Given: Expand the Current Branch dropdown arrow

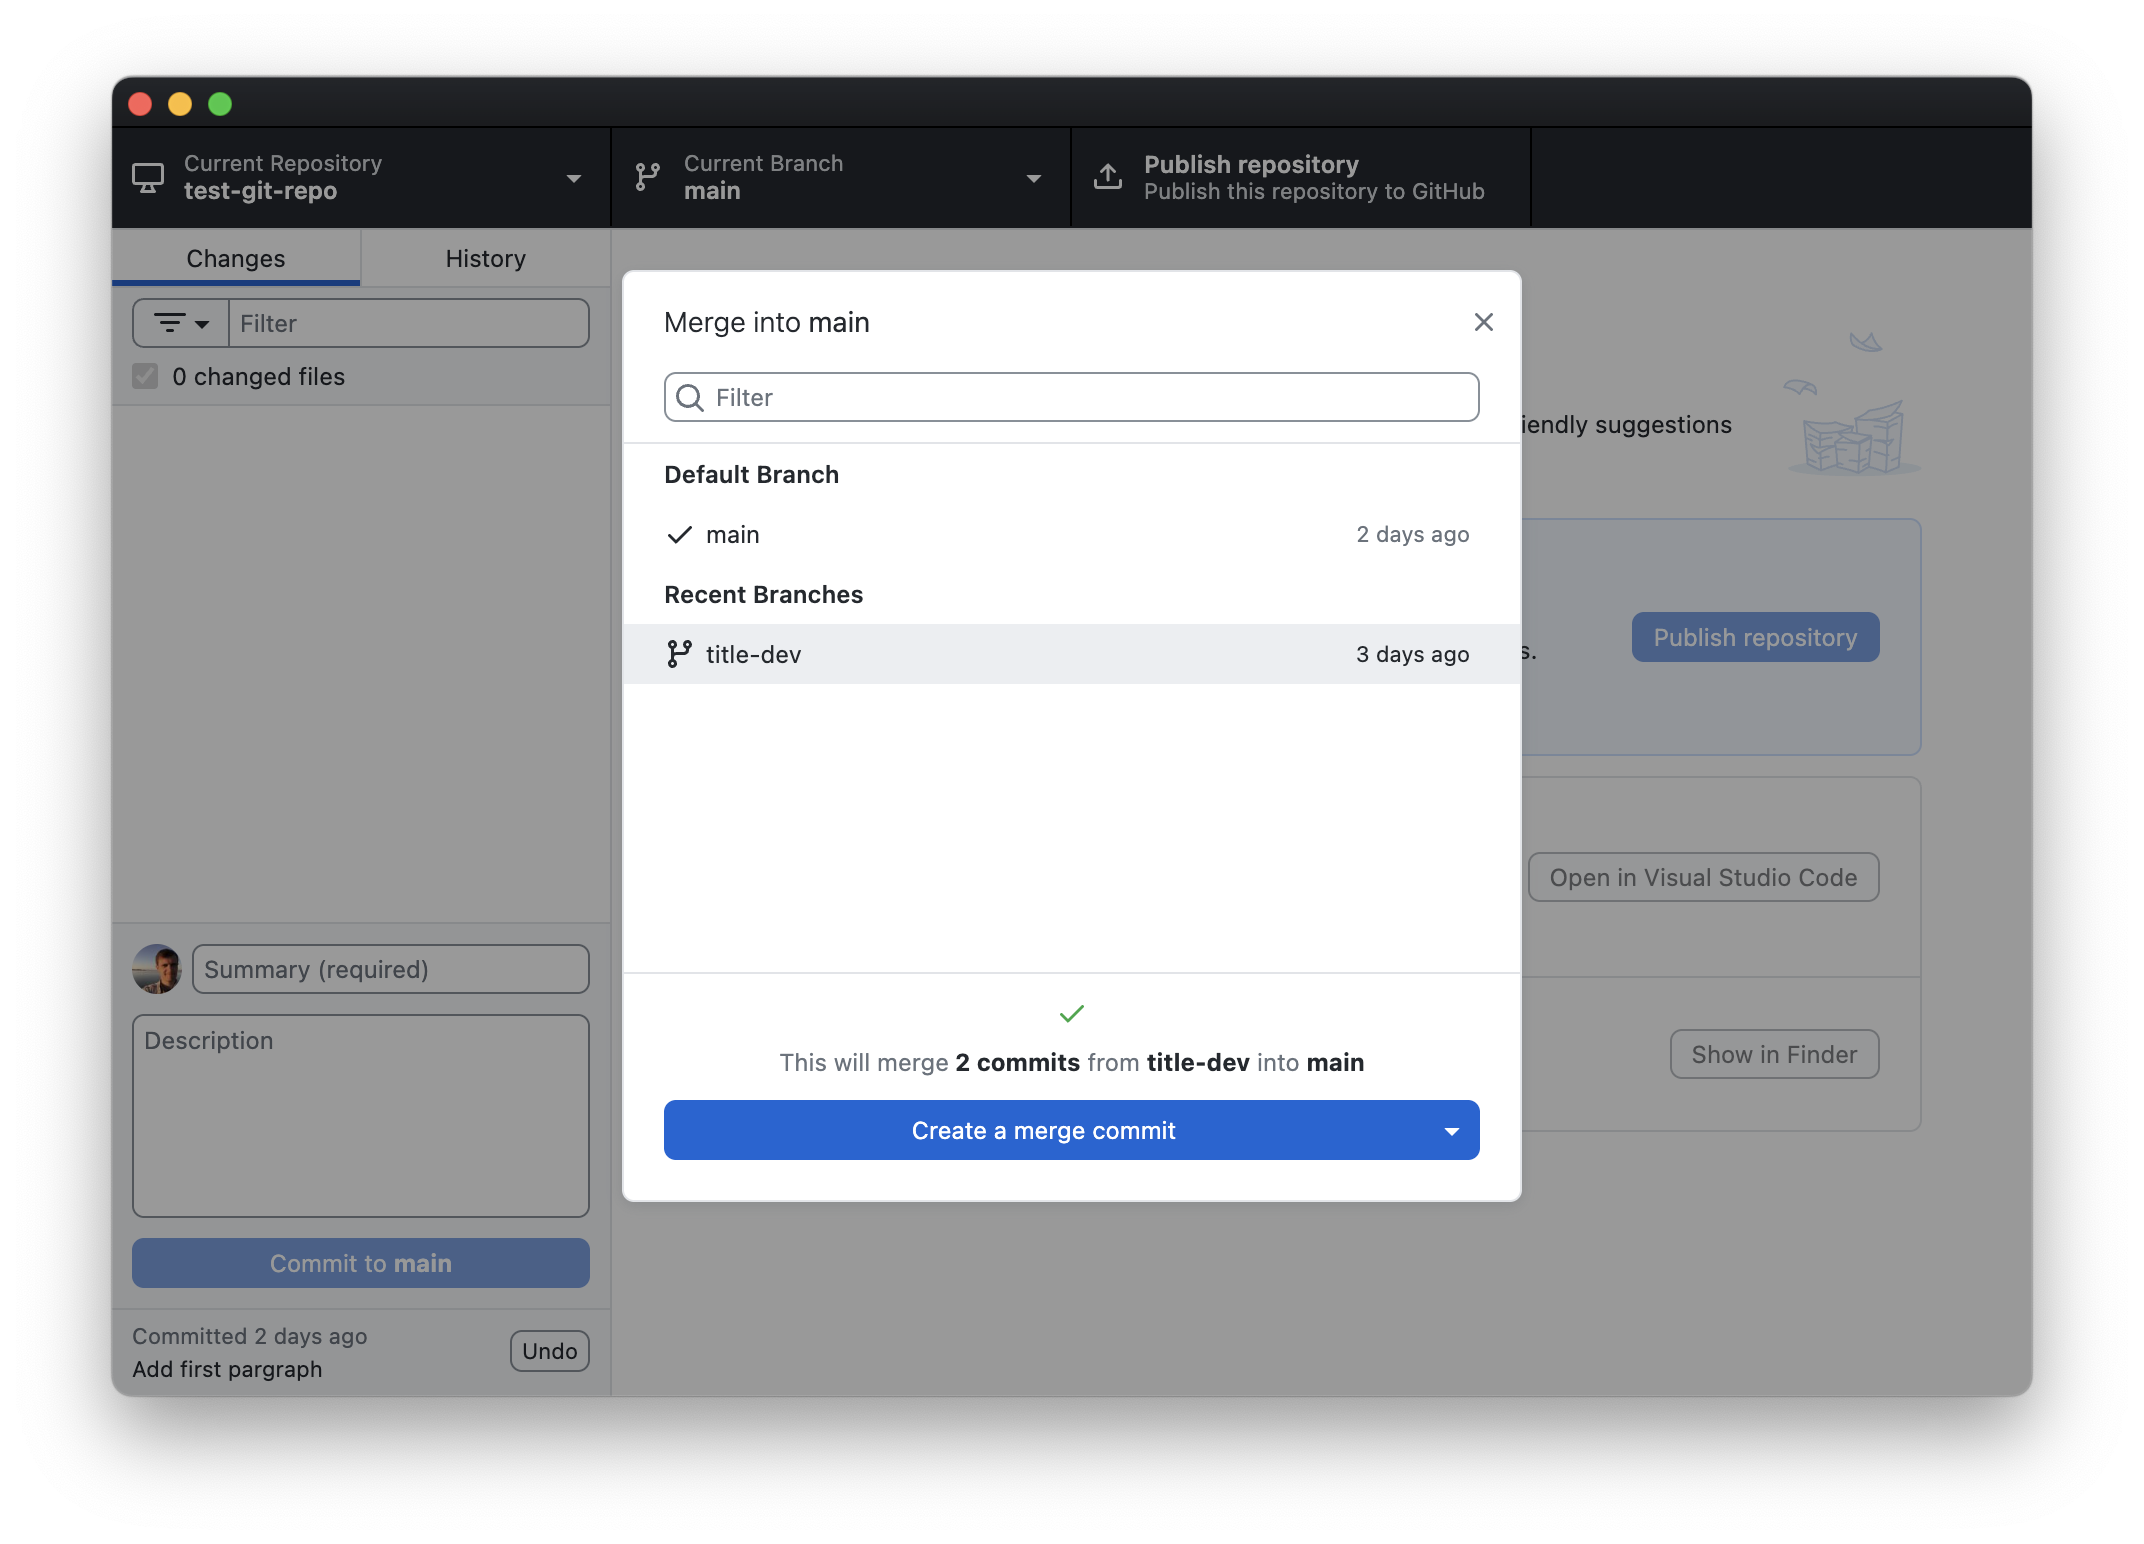Looking at the screenshot, I should coord(1034,179).
